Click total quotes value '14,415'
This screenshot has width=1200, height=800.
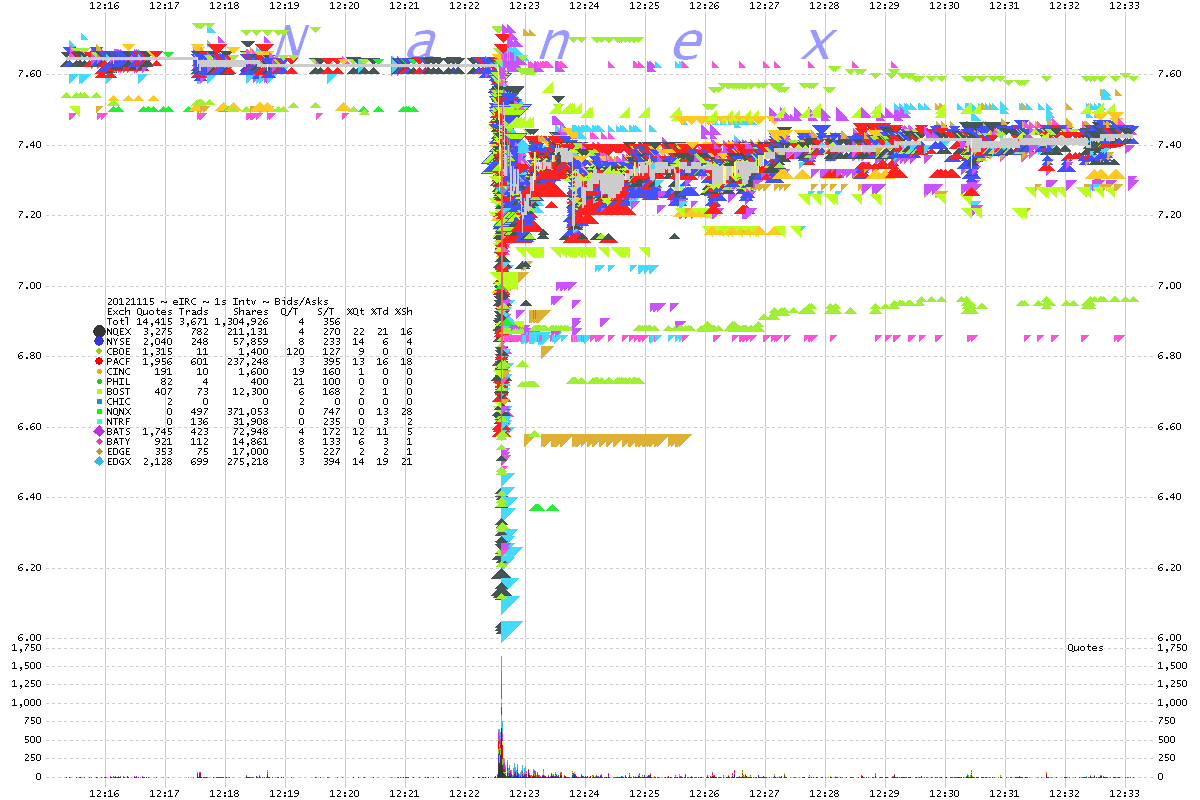(154, 321)
